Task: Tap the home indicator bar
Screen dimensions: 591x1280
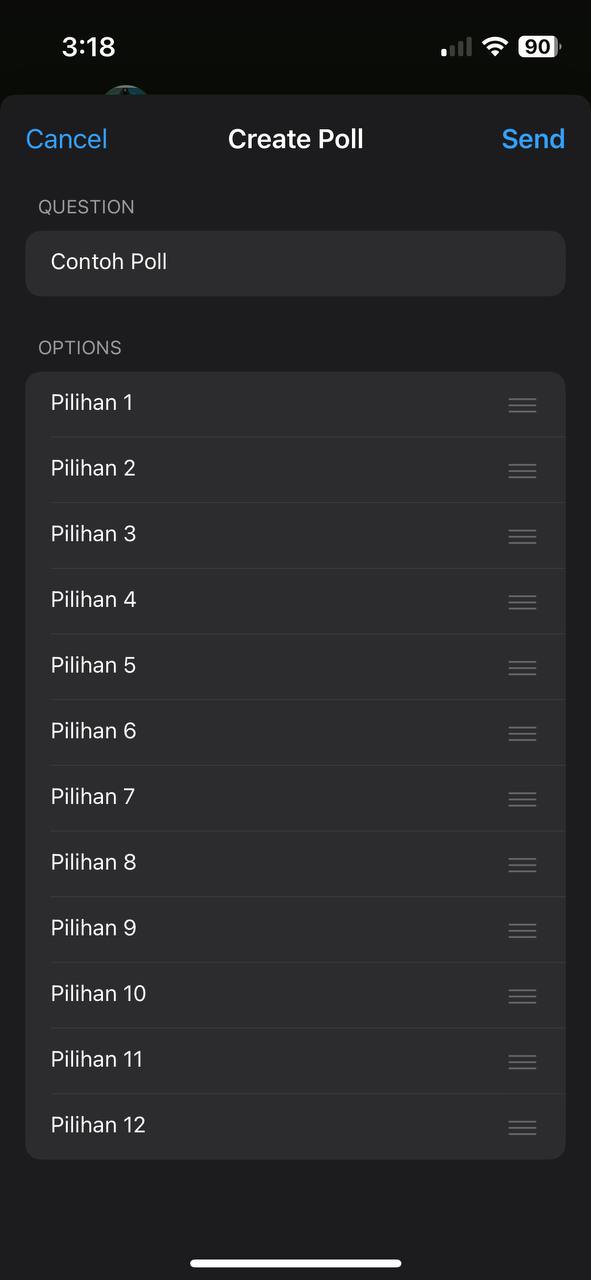Action: [x=296, y=1264]
